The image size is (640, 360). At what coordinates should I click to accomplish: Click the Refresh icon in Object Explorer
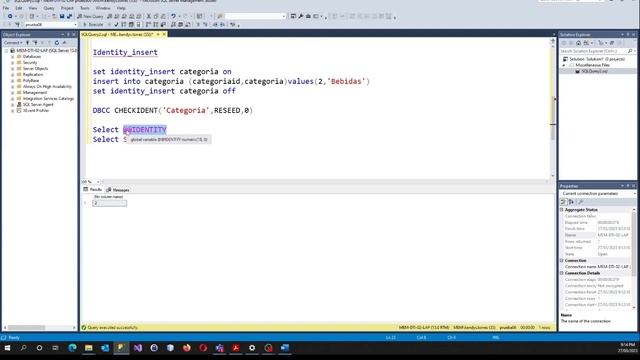pyautogui.click(x=57, y=42)
